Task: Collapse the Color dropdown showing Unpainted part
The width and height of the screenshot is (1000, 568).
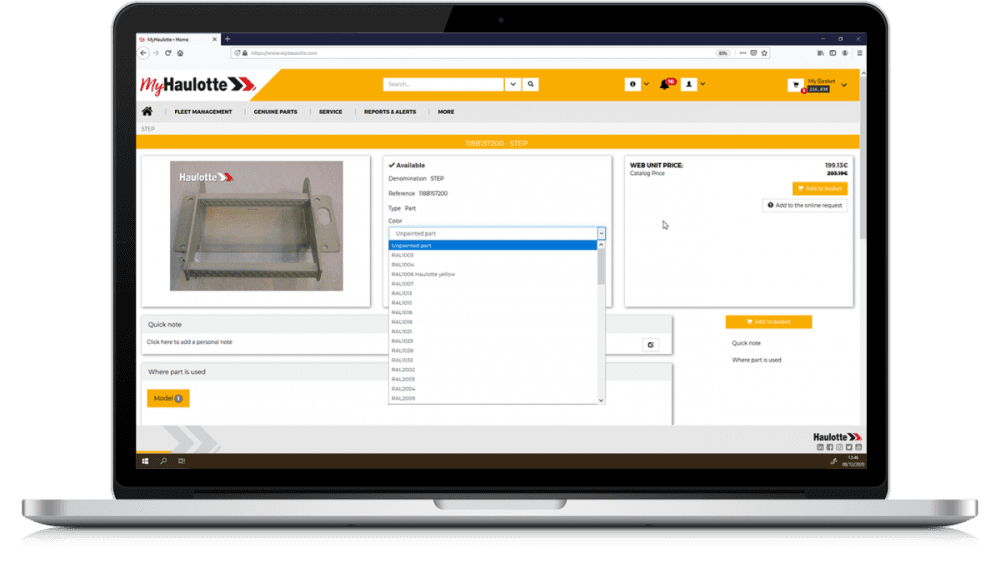Action: [601, 233]
